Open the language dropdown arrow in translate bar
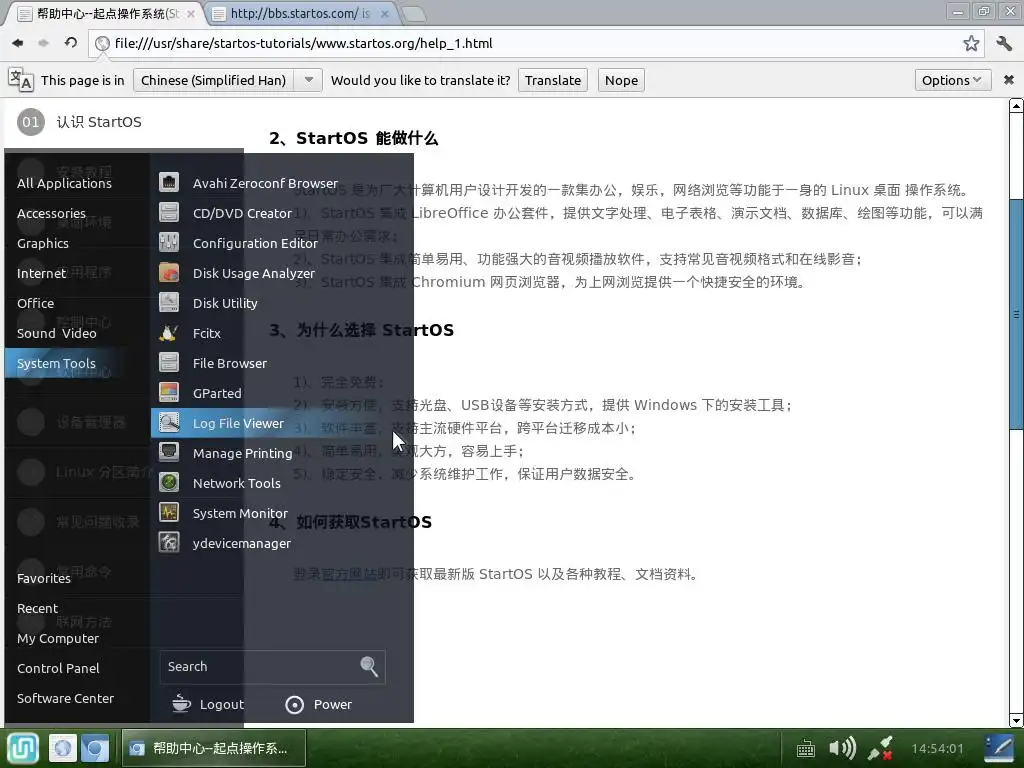This screenshot has width=1024, height=768. (x=309, y=80)
